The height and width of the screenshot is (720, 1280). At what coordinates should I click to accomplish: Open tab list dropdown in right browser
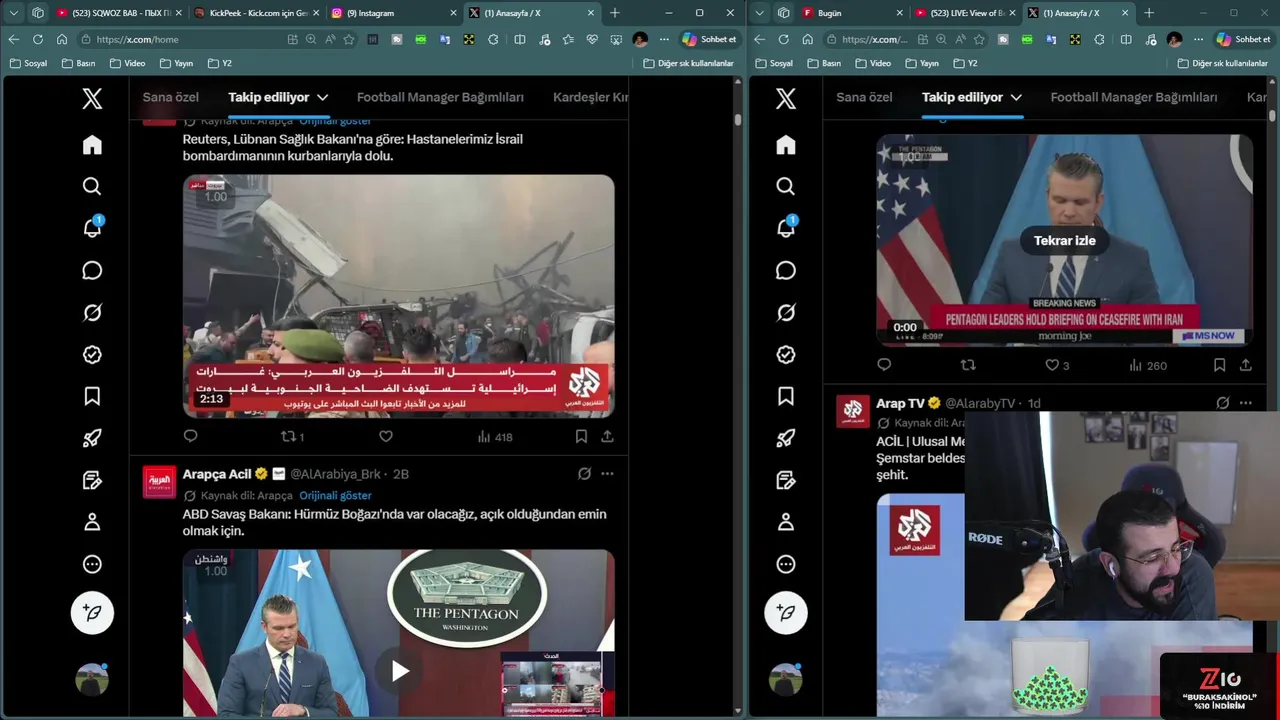coord(760,13)
